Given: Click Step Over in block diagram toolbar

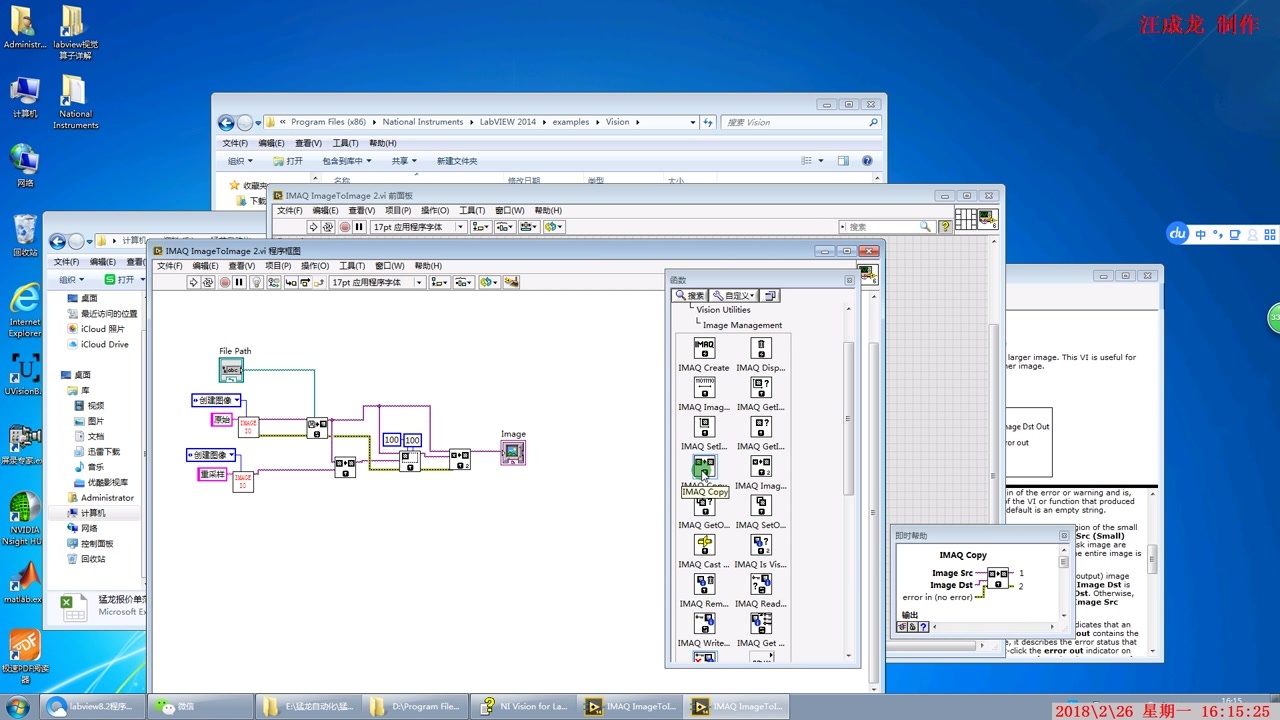Looking at the screenshot, I should [304, 283].
